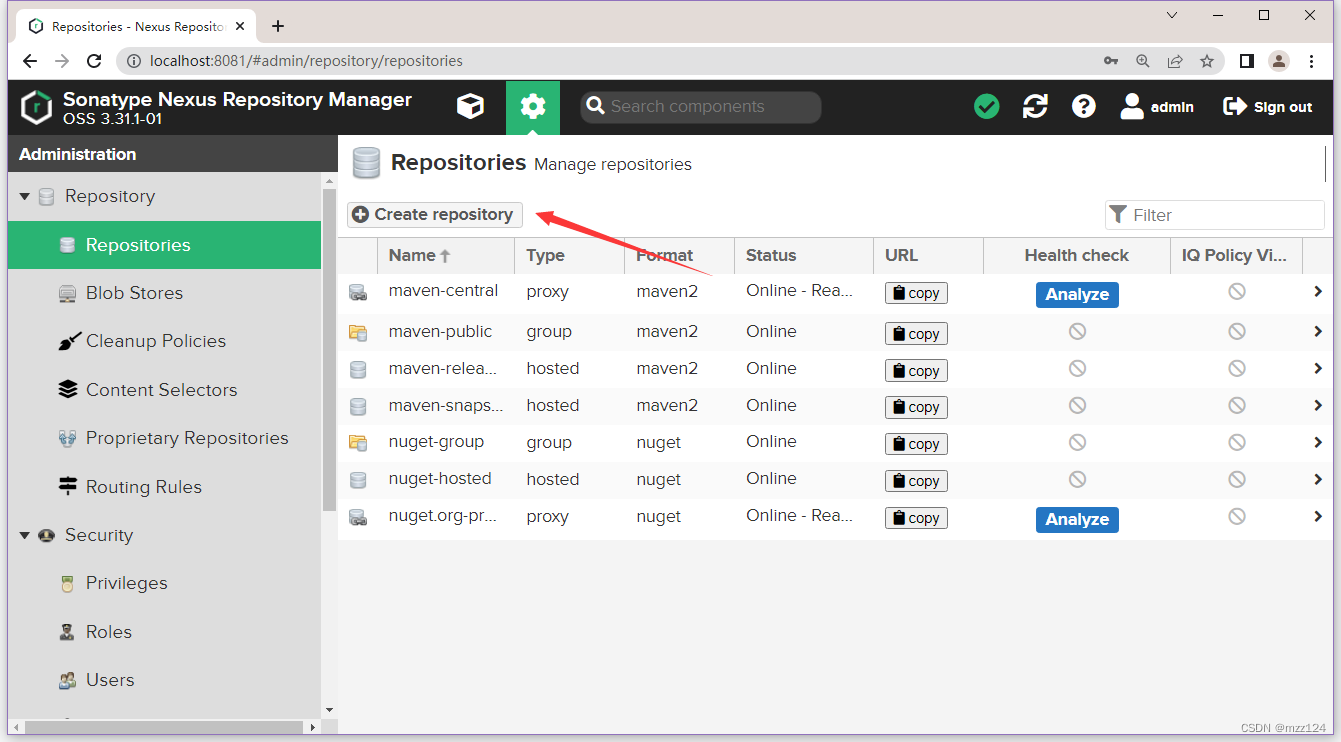Click the vertical scrollbar of the sidebar

pyautogui.click(x=330, y=350)
